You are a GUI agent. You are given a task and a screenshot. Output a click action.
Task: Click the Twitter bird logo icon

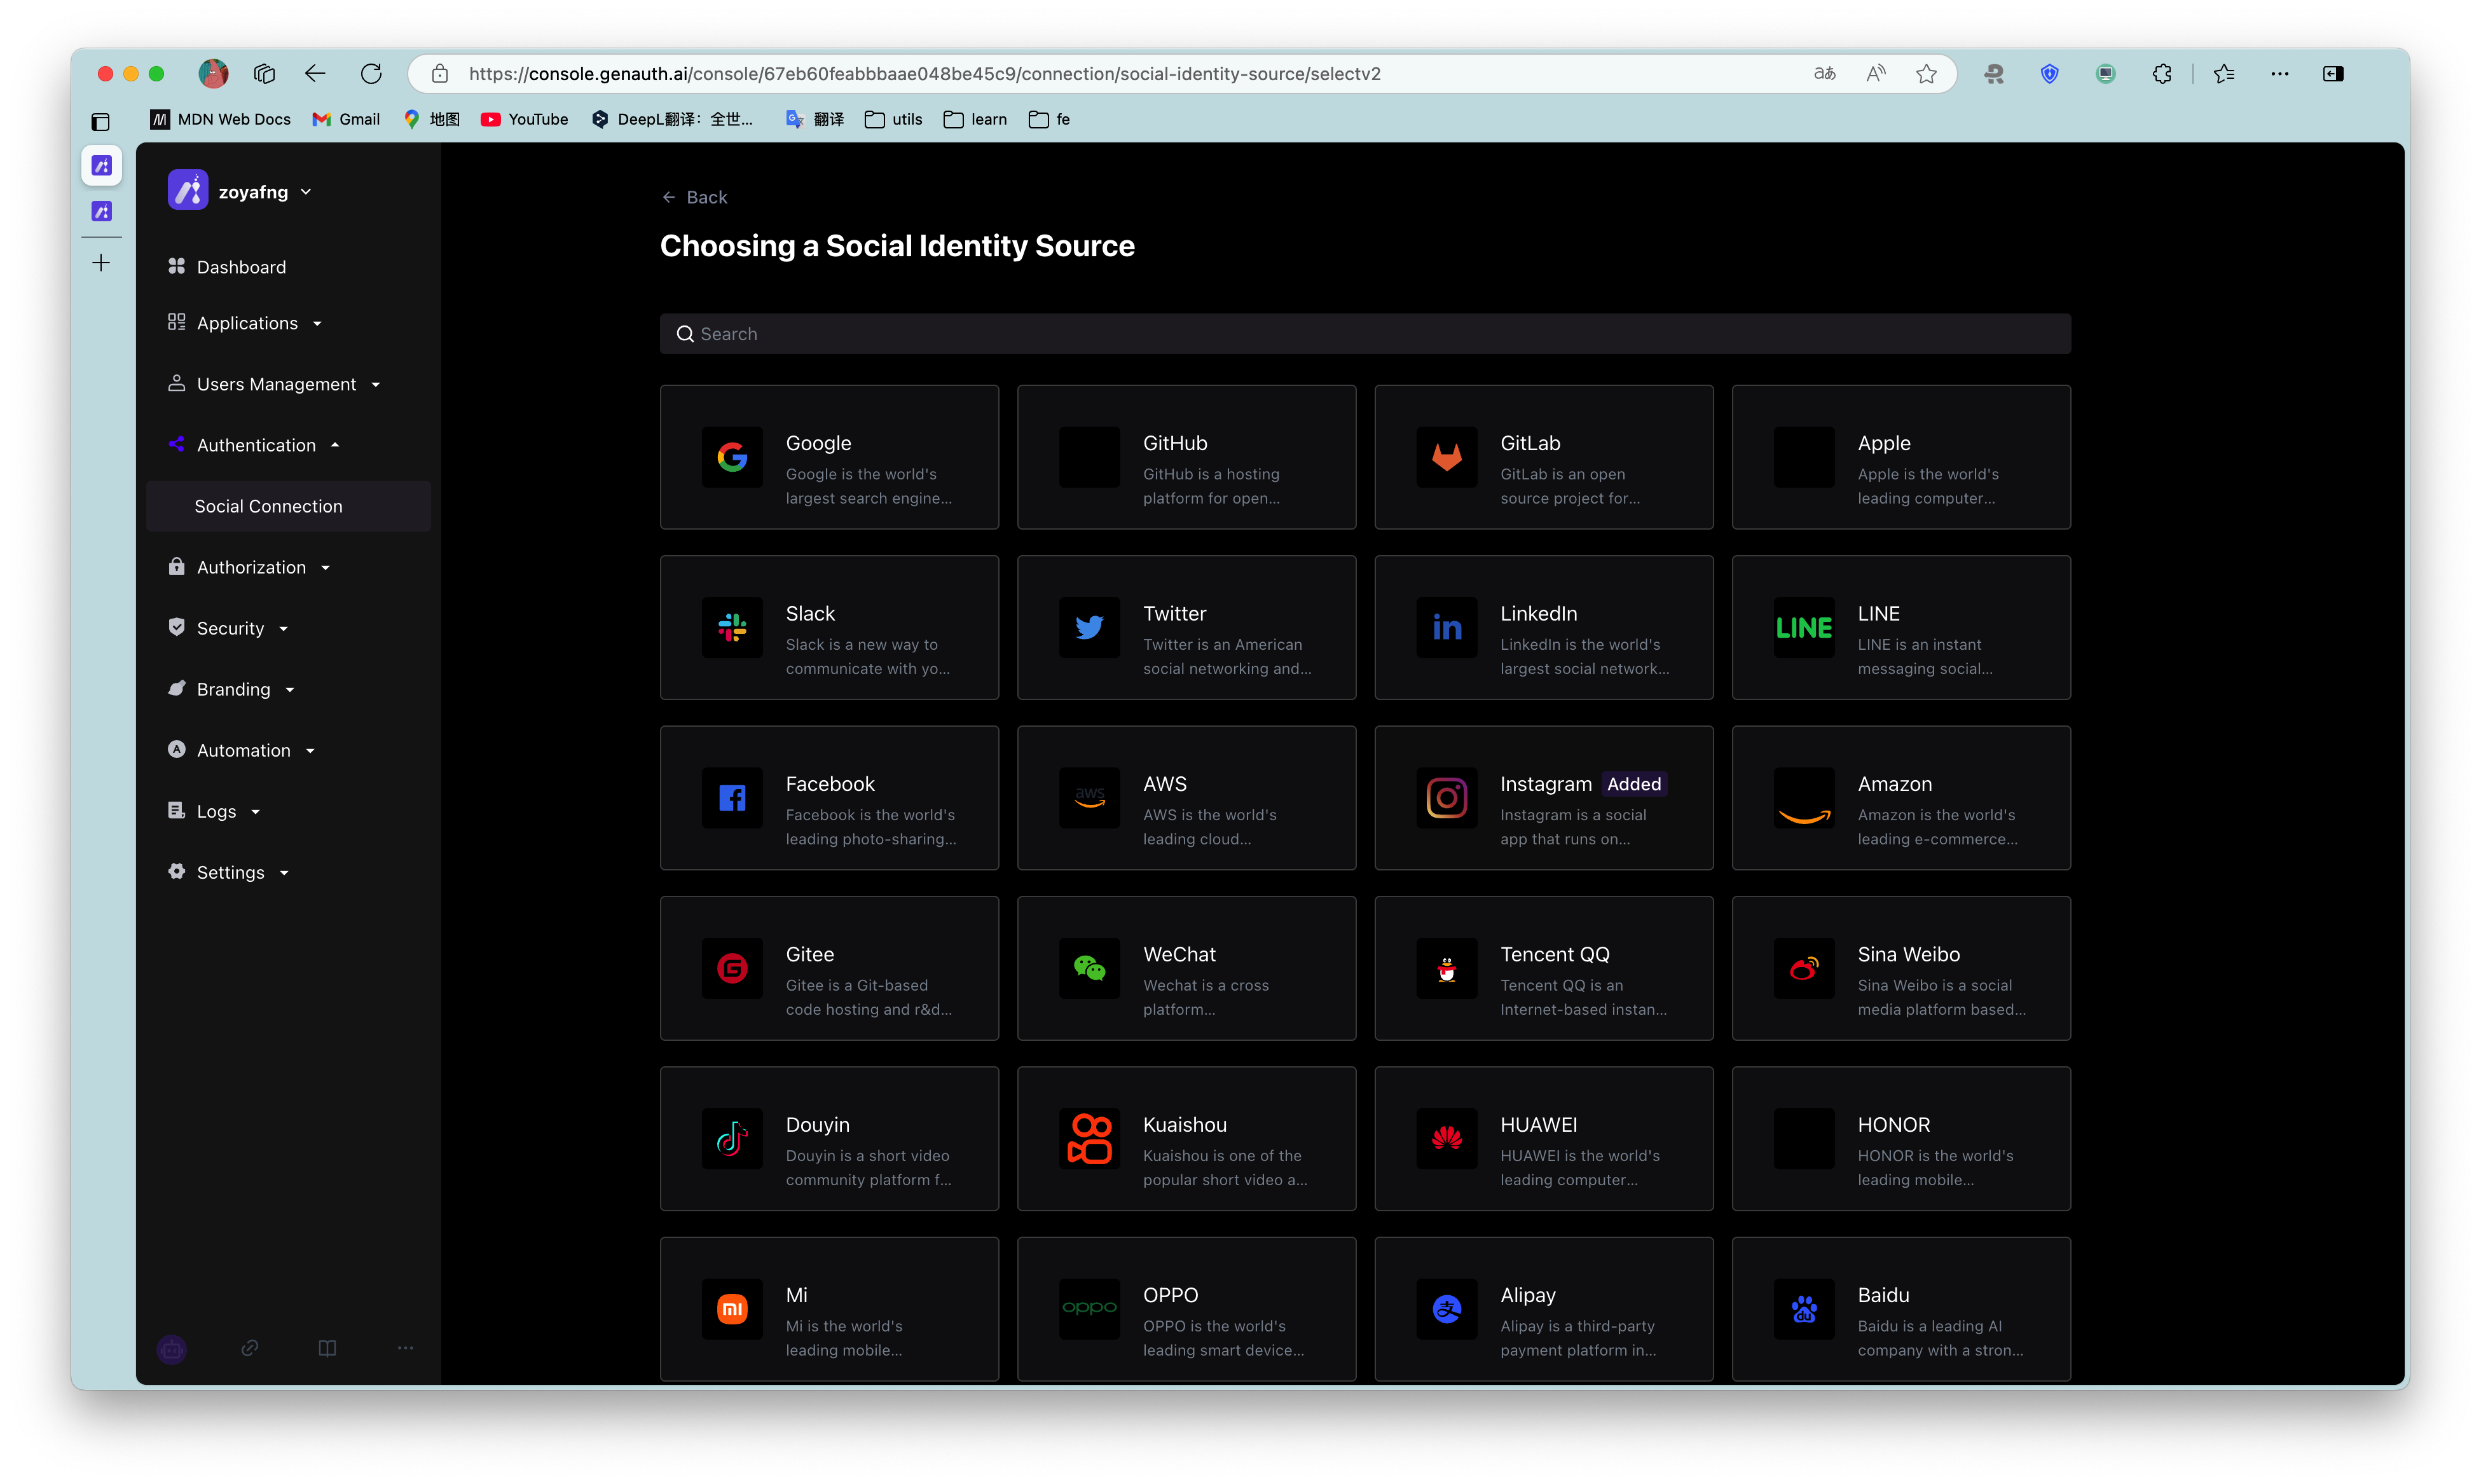tap(1089, 627)
